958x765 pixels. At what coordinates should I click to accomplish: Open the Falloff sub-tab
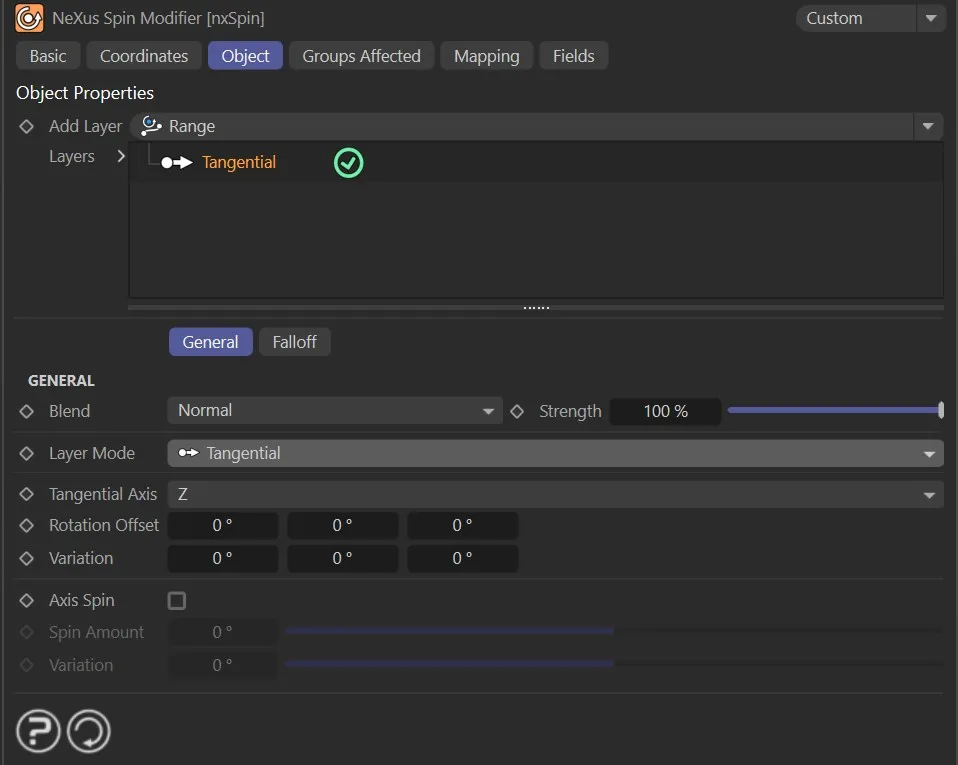click(x=294, y=342)
